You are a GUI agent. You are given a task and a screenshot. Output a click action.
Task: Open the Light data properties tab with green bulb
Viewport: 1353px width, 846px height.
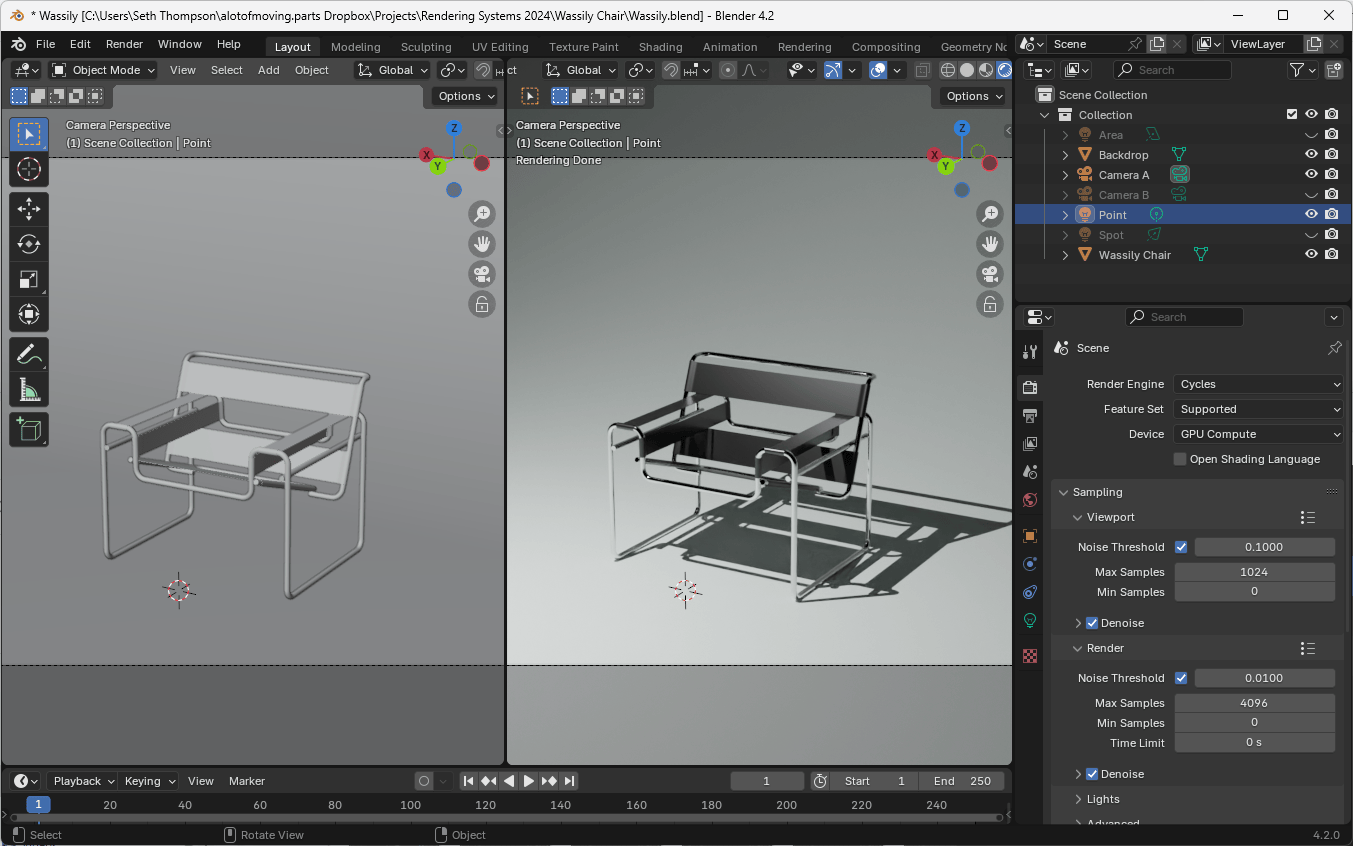(1030, 620)
